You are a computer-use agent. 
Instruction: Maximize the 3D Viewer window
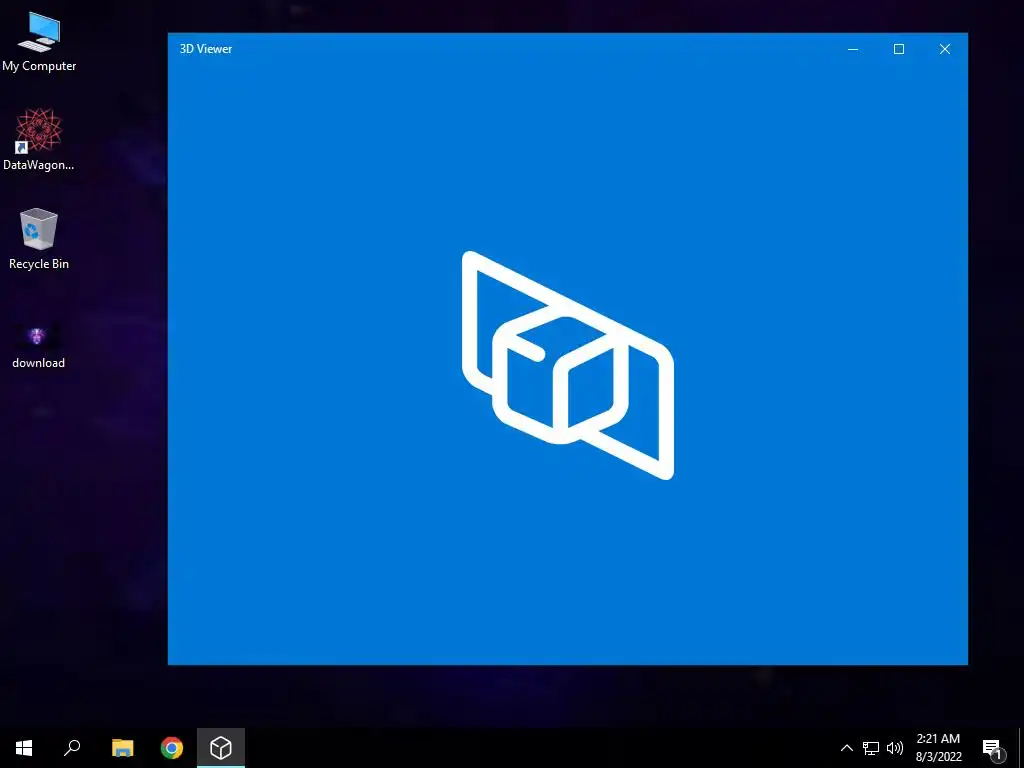tap(899, 49)
